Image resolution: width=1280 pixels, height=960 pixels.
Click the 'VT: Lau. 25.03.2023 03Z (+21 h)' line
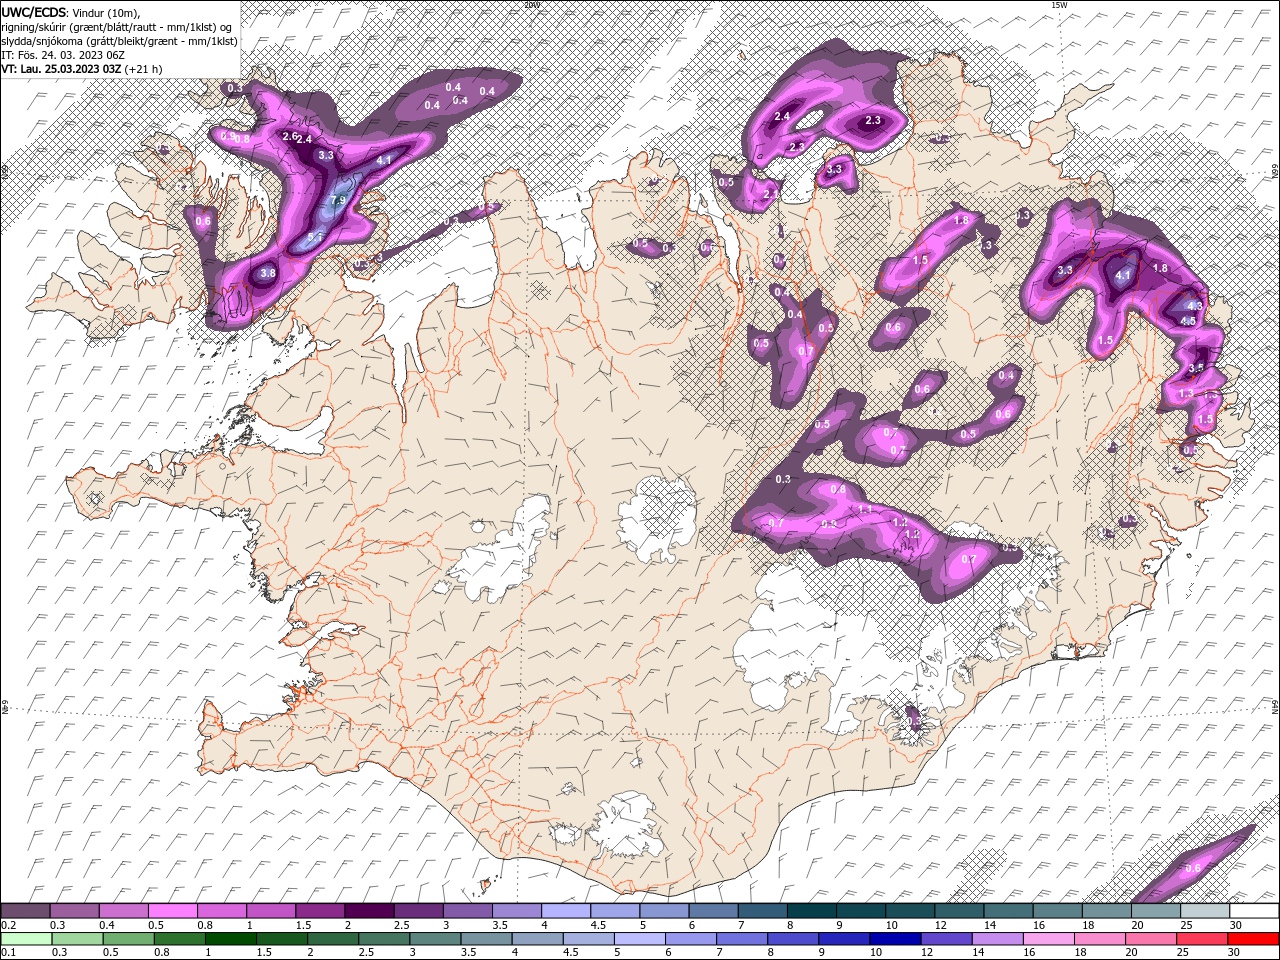pyautogui.click(x=82, y=69)
